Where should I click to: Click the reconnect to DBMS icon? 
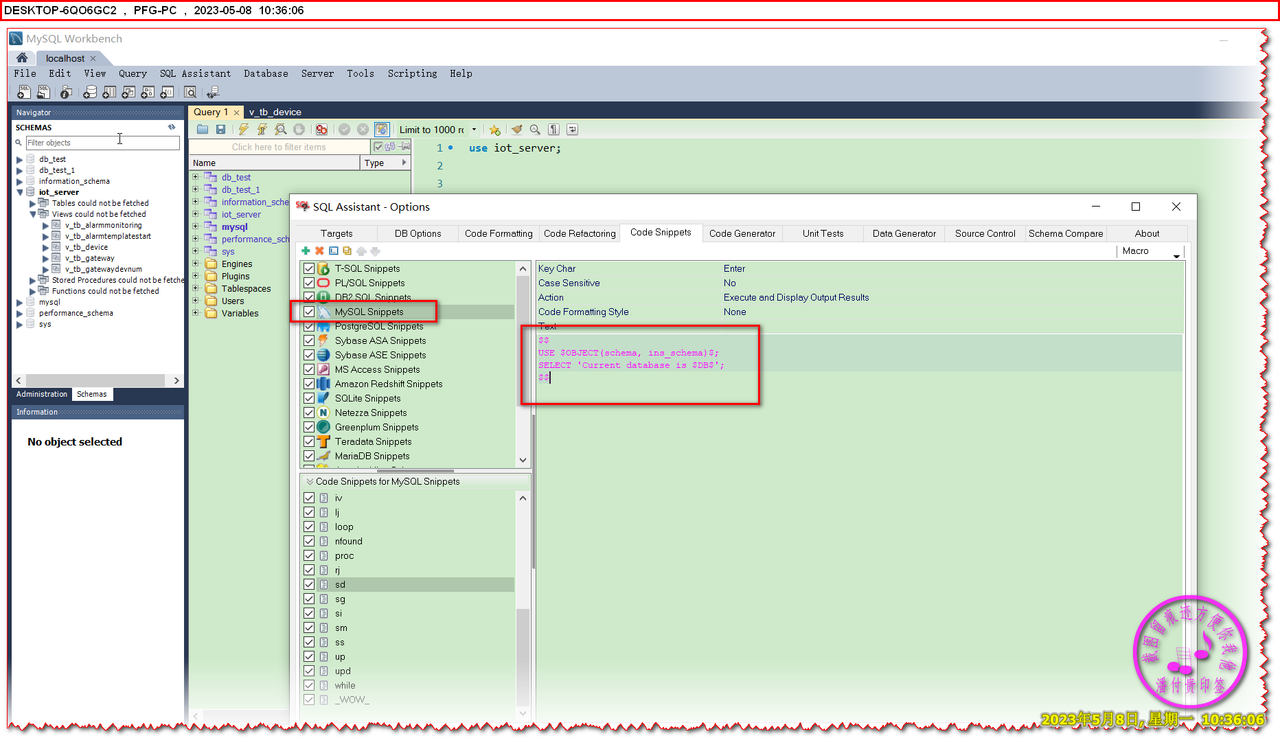tap(212, 92)
